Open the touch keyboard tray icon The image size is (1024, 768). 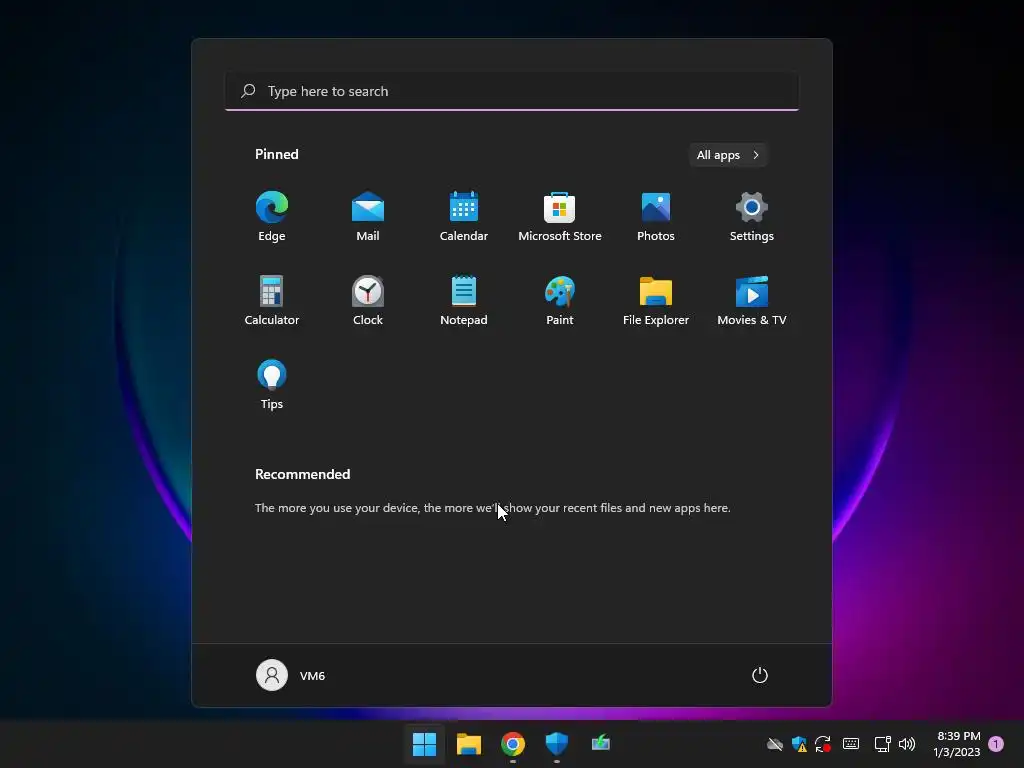tap(851, 744)
